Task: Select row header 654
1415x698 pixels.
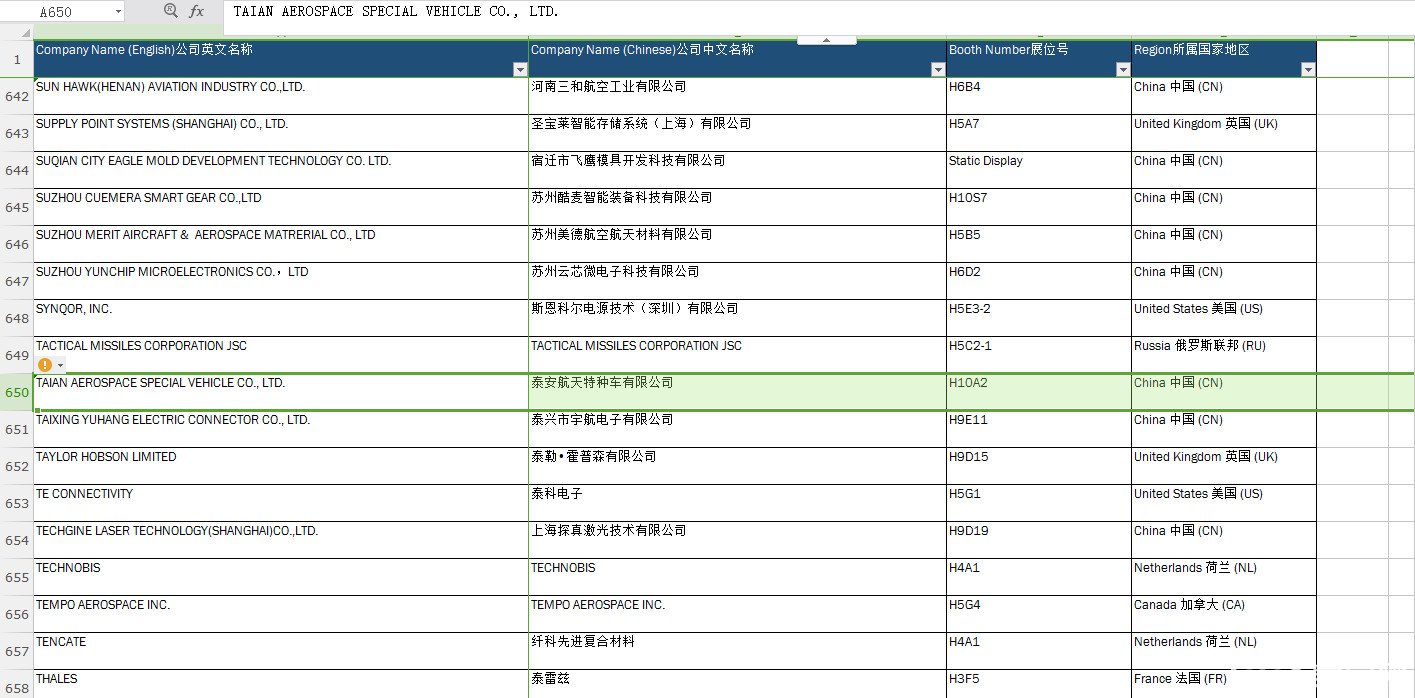Action: tap(17, 540)
